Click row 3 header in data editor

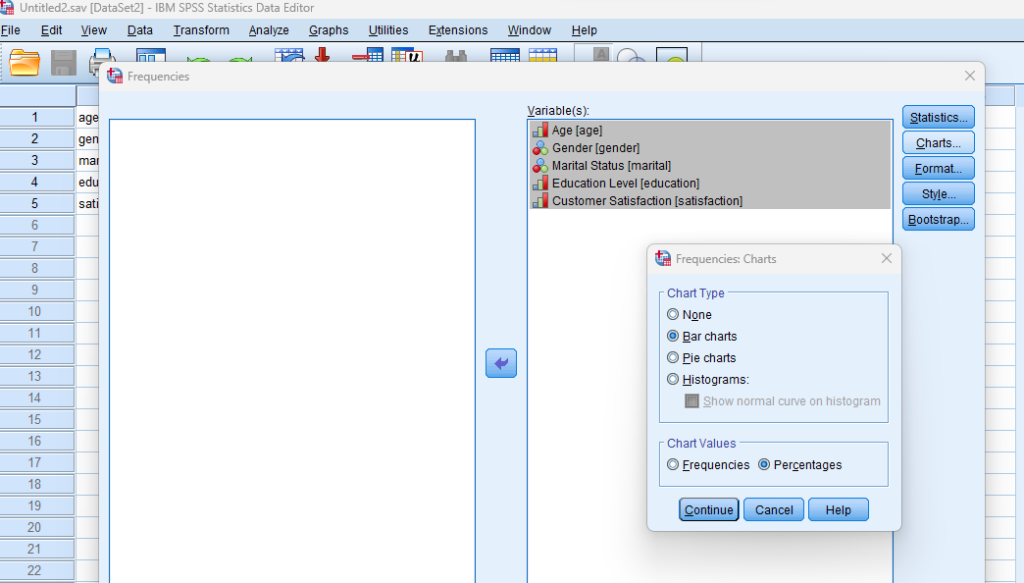tap(35, 160)
